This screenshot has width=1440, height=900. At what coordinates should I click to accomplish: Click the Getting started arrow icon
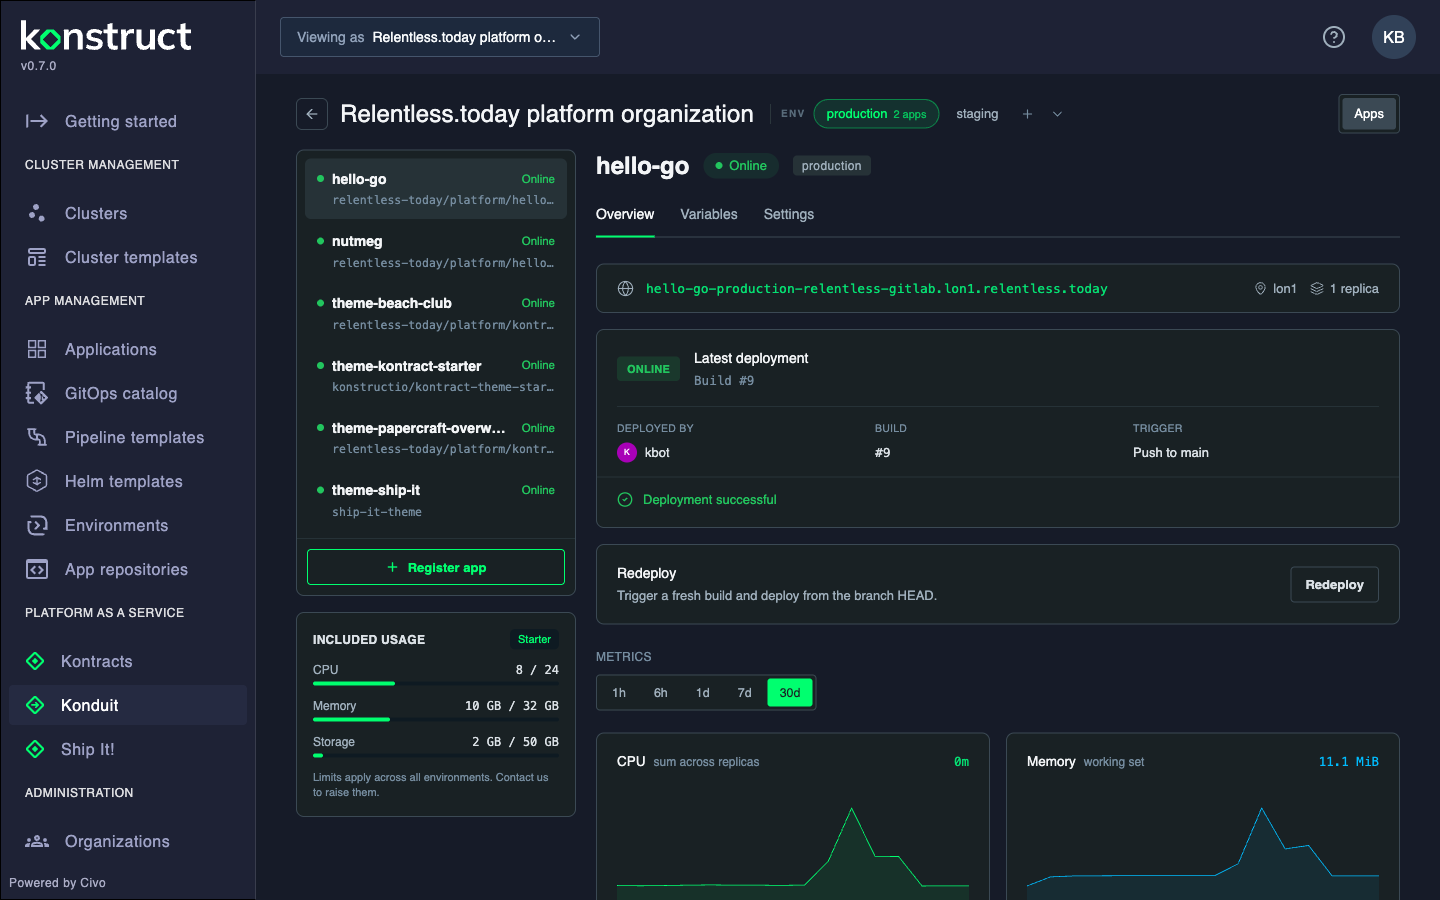37,121
